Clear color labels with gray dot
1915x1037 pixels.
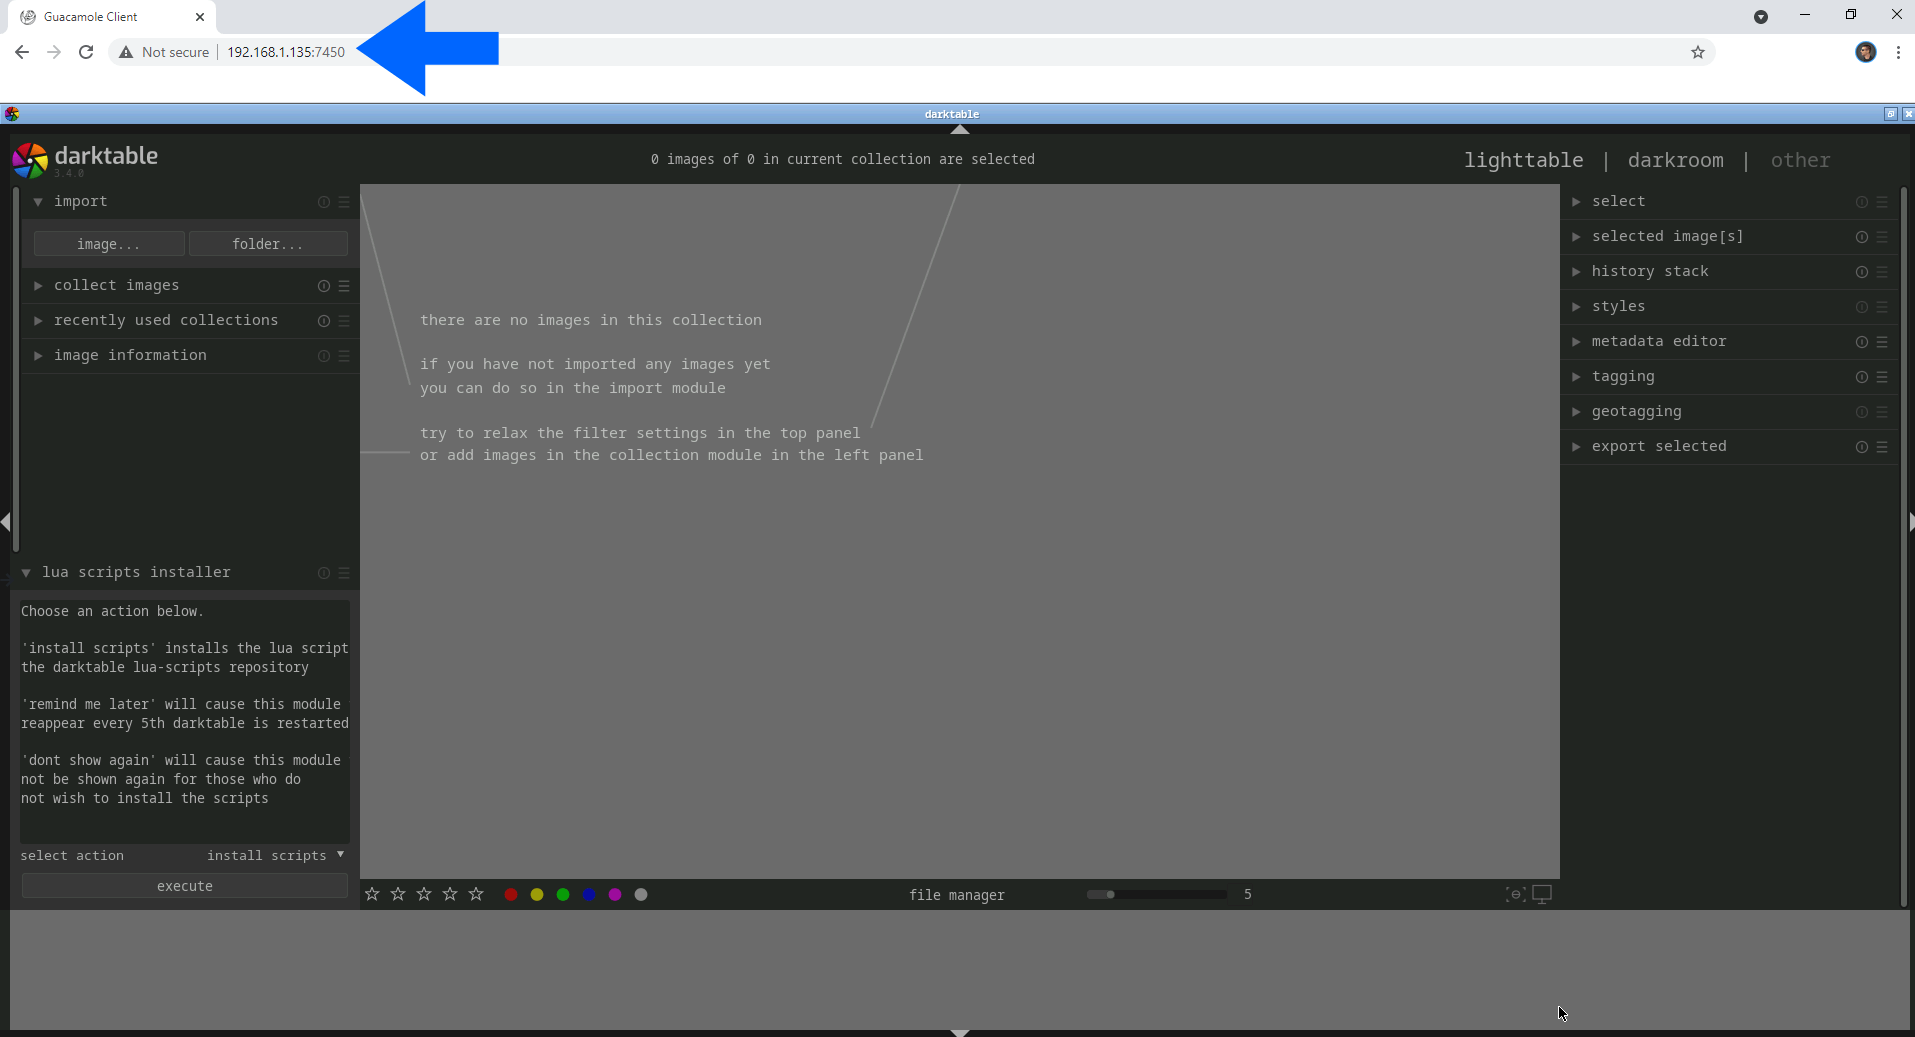(x=641, y=894)
